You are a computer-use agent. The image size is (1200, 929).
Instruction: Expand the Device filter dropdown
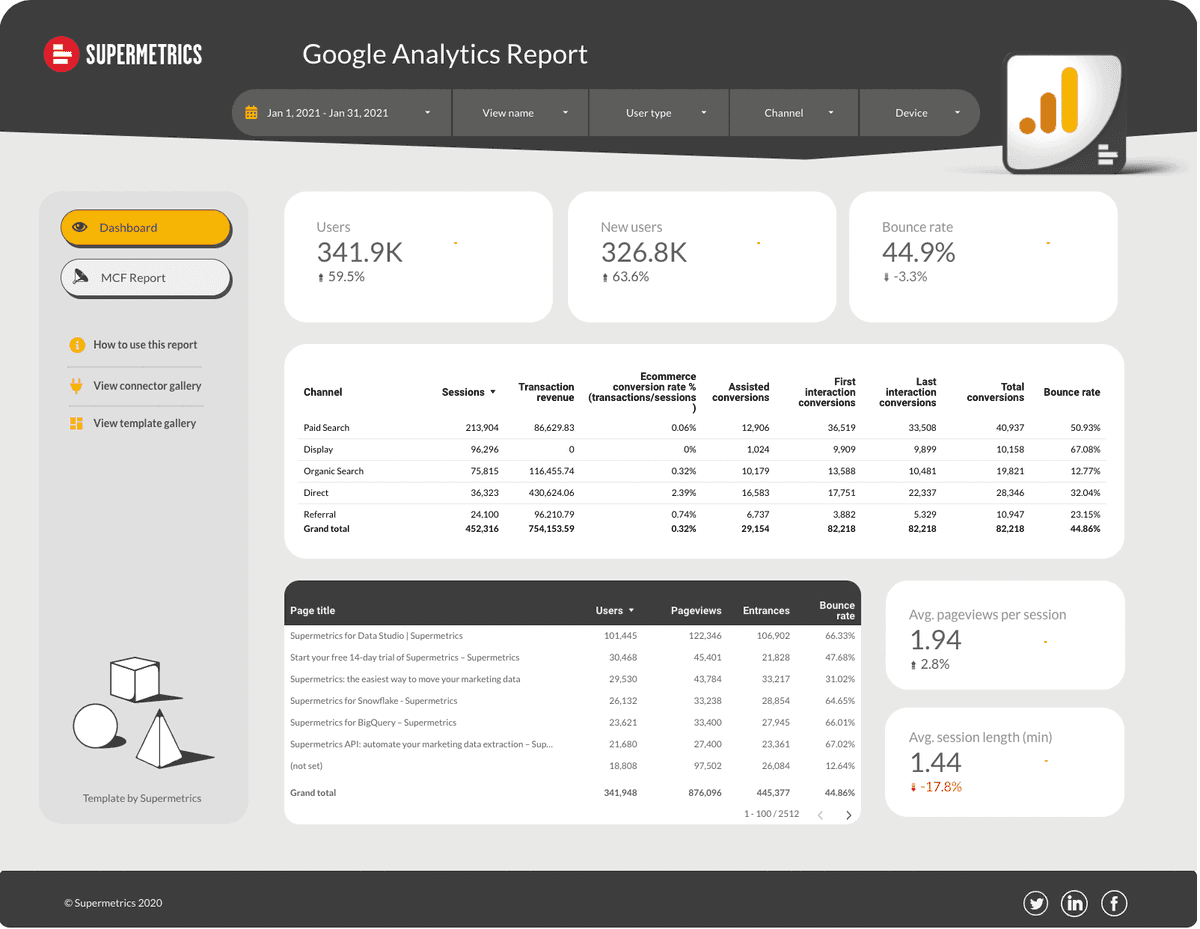(919, 113)
